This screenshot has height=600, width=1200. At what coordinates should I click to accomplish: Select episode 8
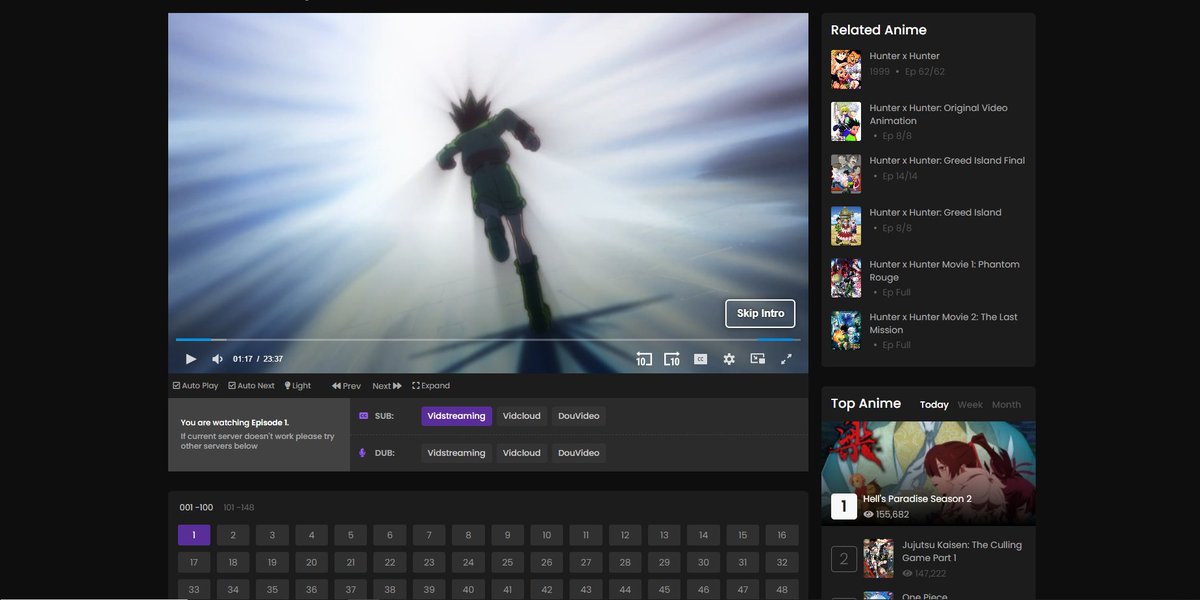468,535
